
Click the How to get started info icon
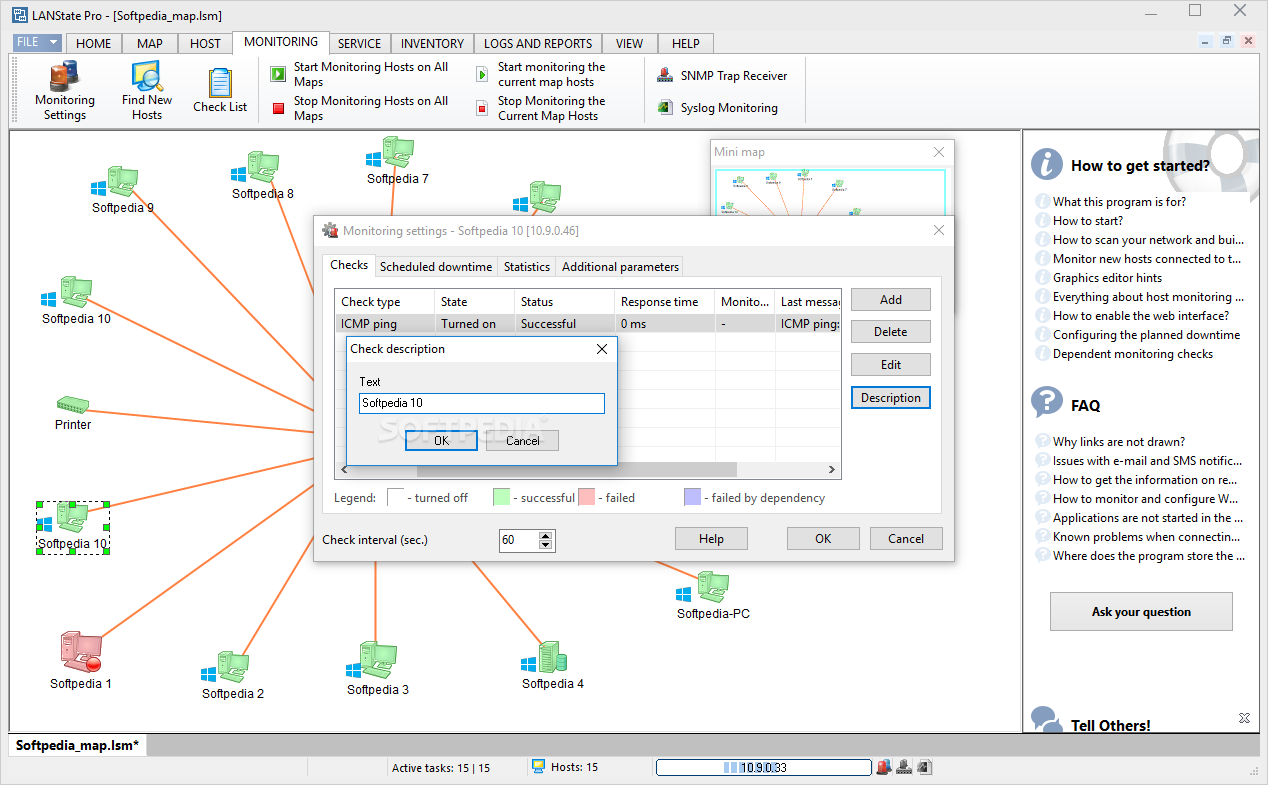(x=1047, y=165)
